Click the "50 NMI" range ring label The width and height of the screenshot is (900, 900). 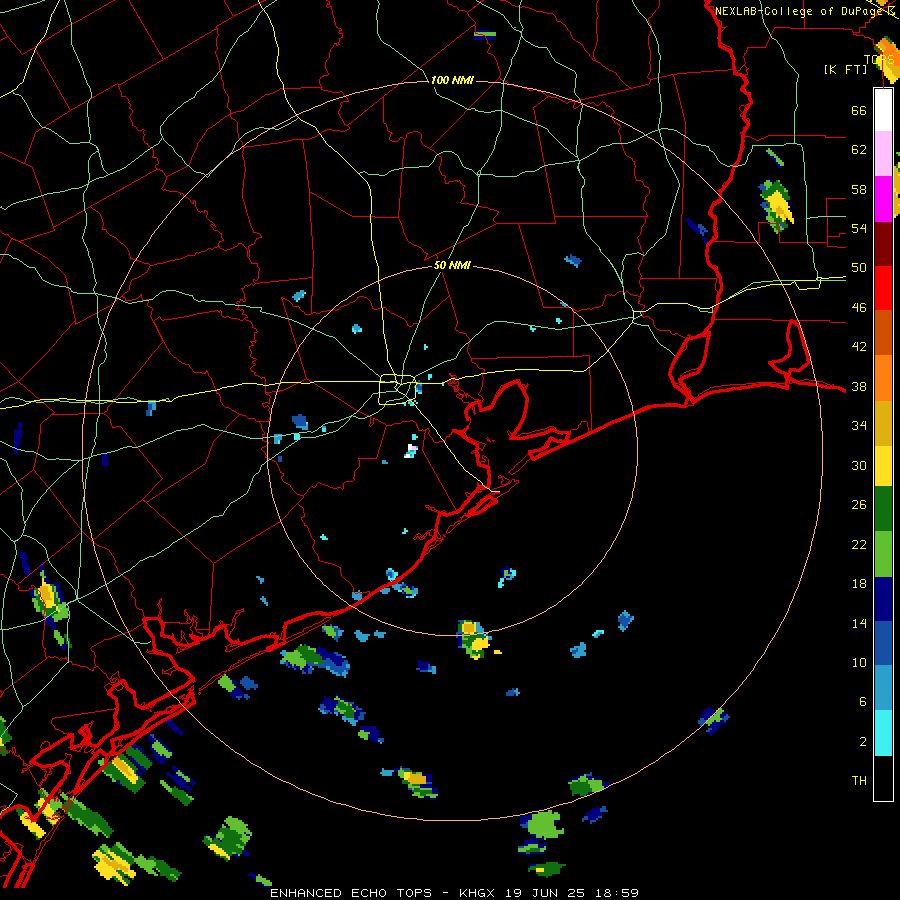pyautogui.click(x=452, y=265)
